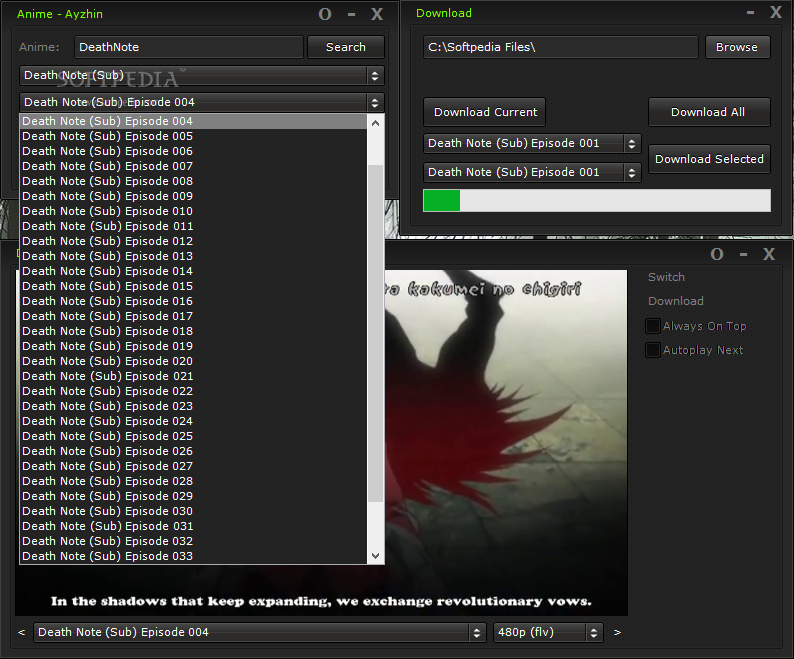
Task: Select Death Note (Sub) Episode 013
Action: point(193,256)
